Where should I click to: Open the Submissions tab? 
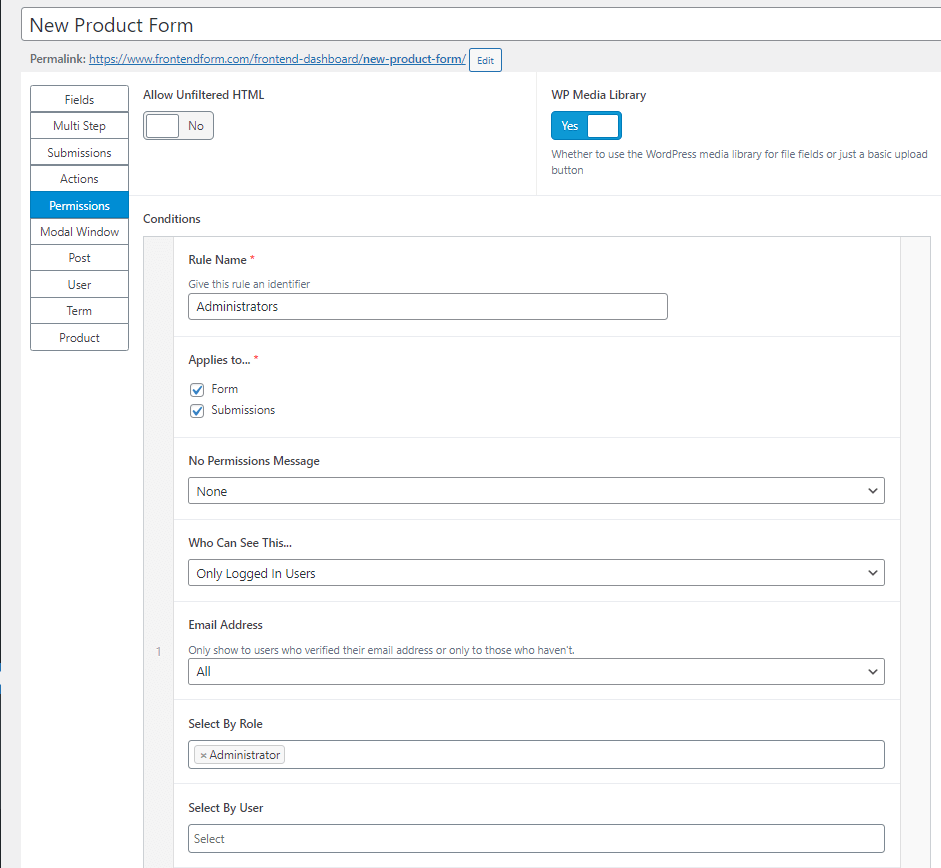pyautogui.click(x=79, y=152)
